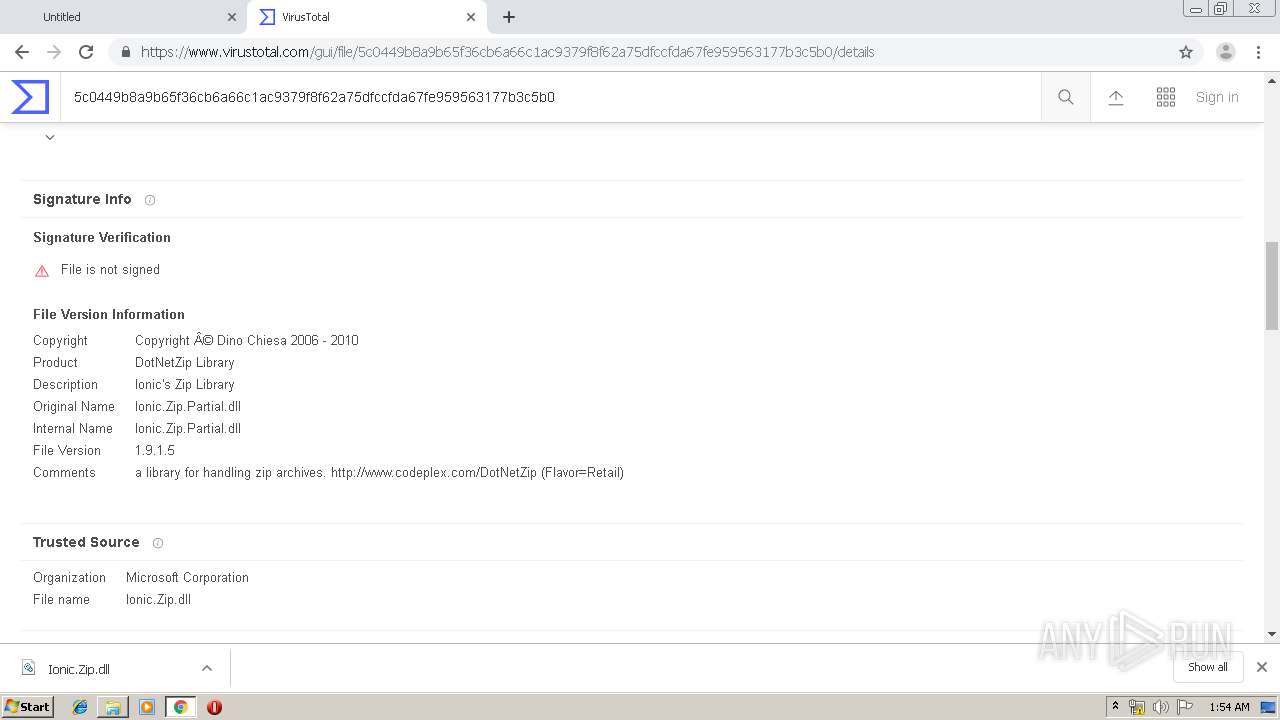Open the VirusTotal search icon
Image resolution: width=1280 pixels, height=720 pixels.
point(1066,97)
